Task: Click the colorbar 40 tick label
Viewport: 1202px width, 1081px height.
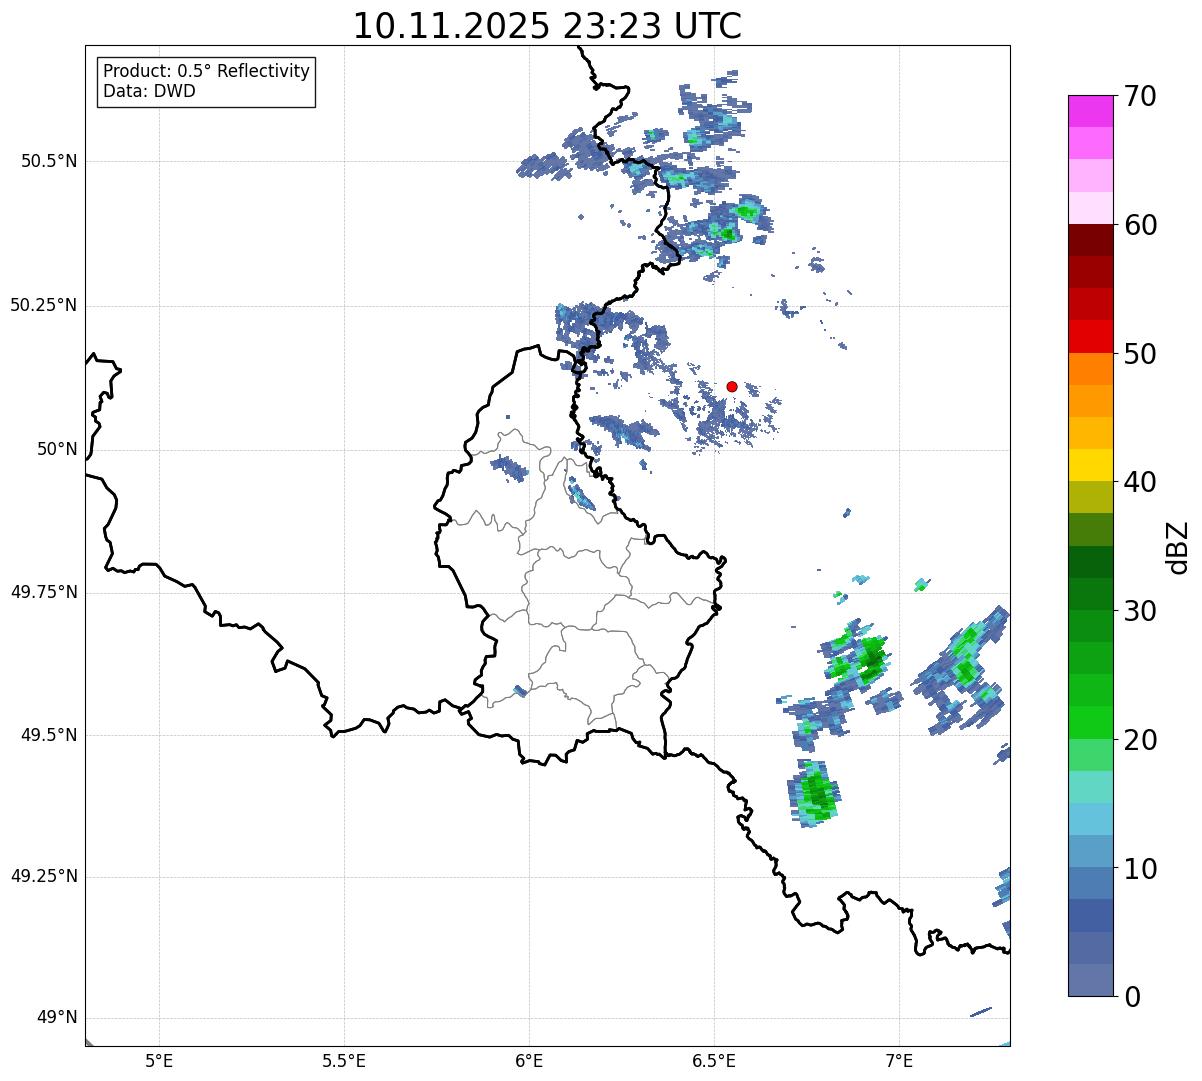Action: (x=1140, y=482)
